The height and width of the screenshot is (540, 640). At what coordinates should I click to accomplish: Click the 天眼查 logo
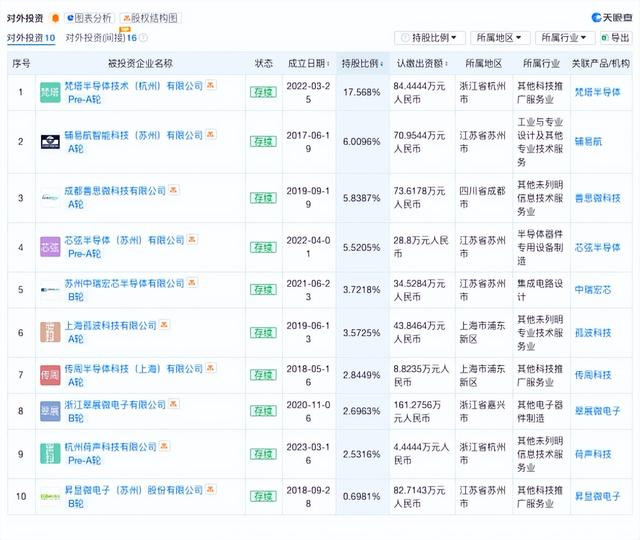[x=611, y=18]
